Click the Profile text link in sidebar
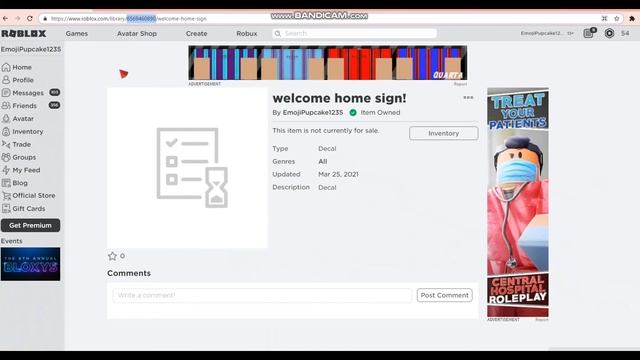The height and width of the screenshot is (360, 640). pos(23,80)
